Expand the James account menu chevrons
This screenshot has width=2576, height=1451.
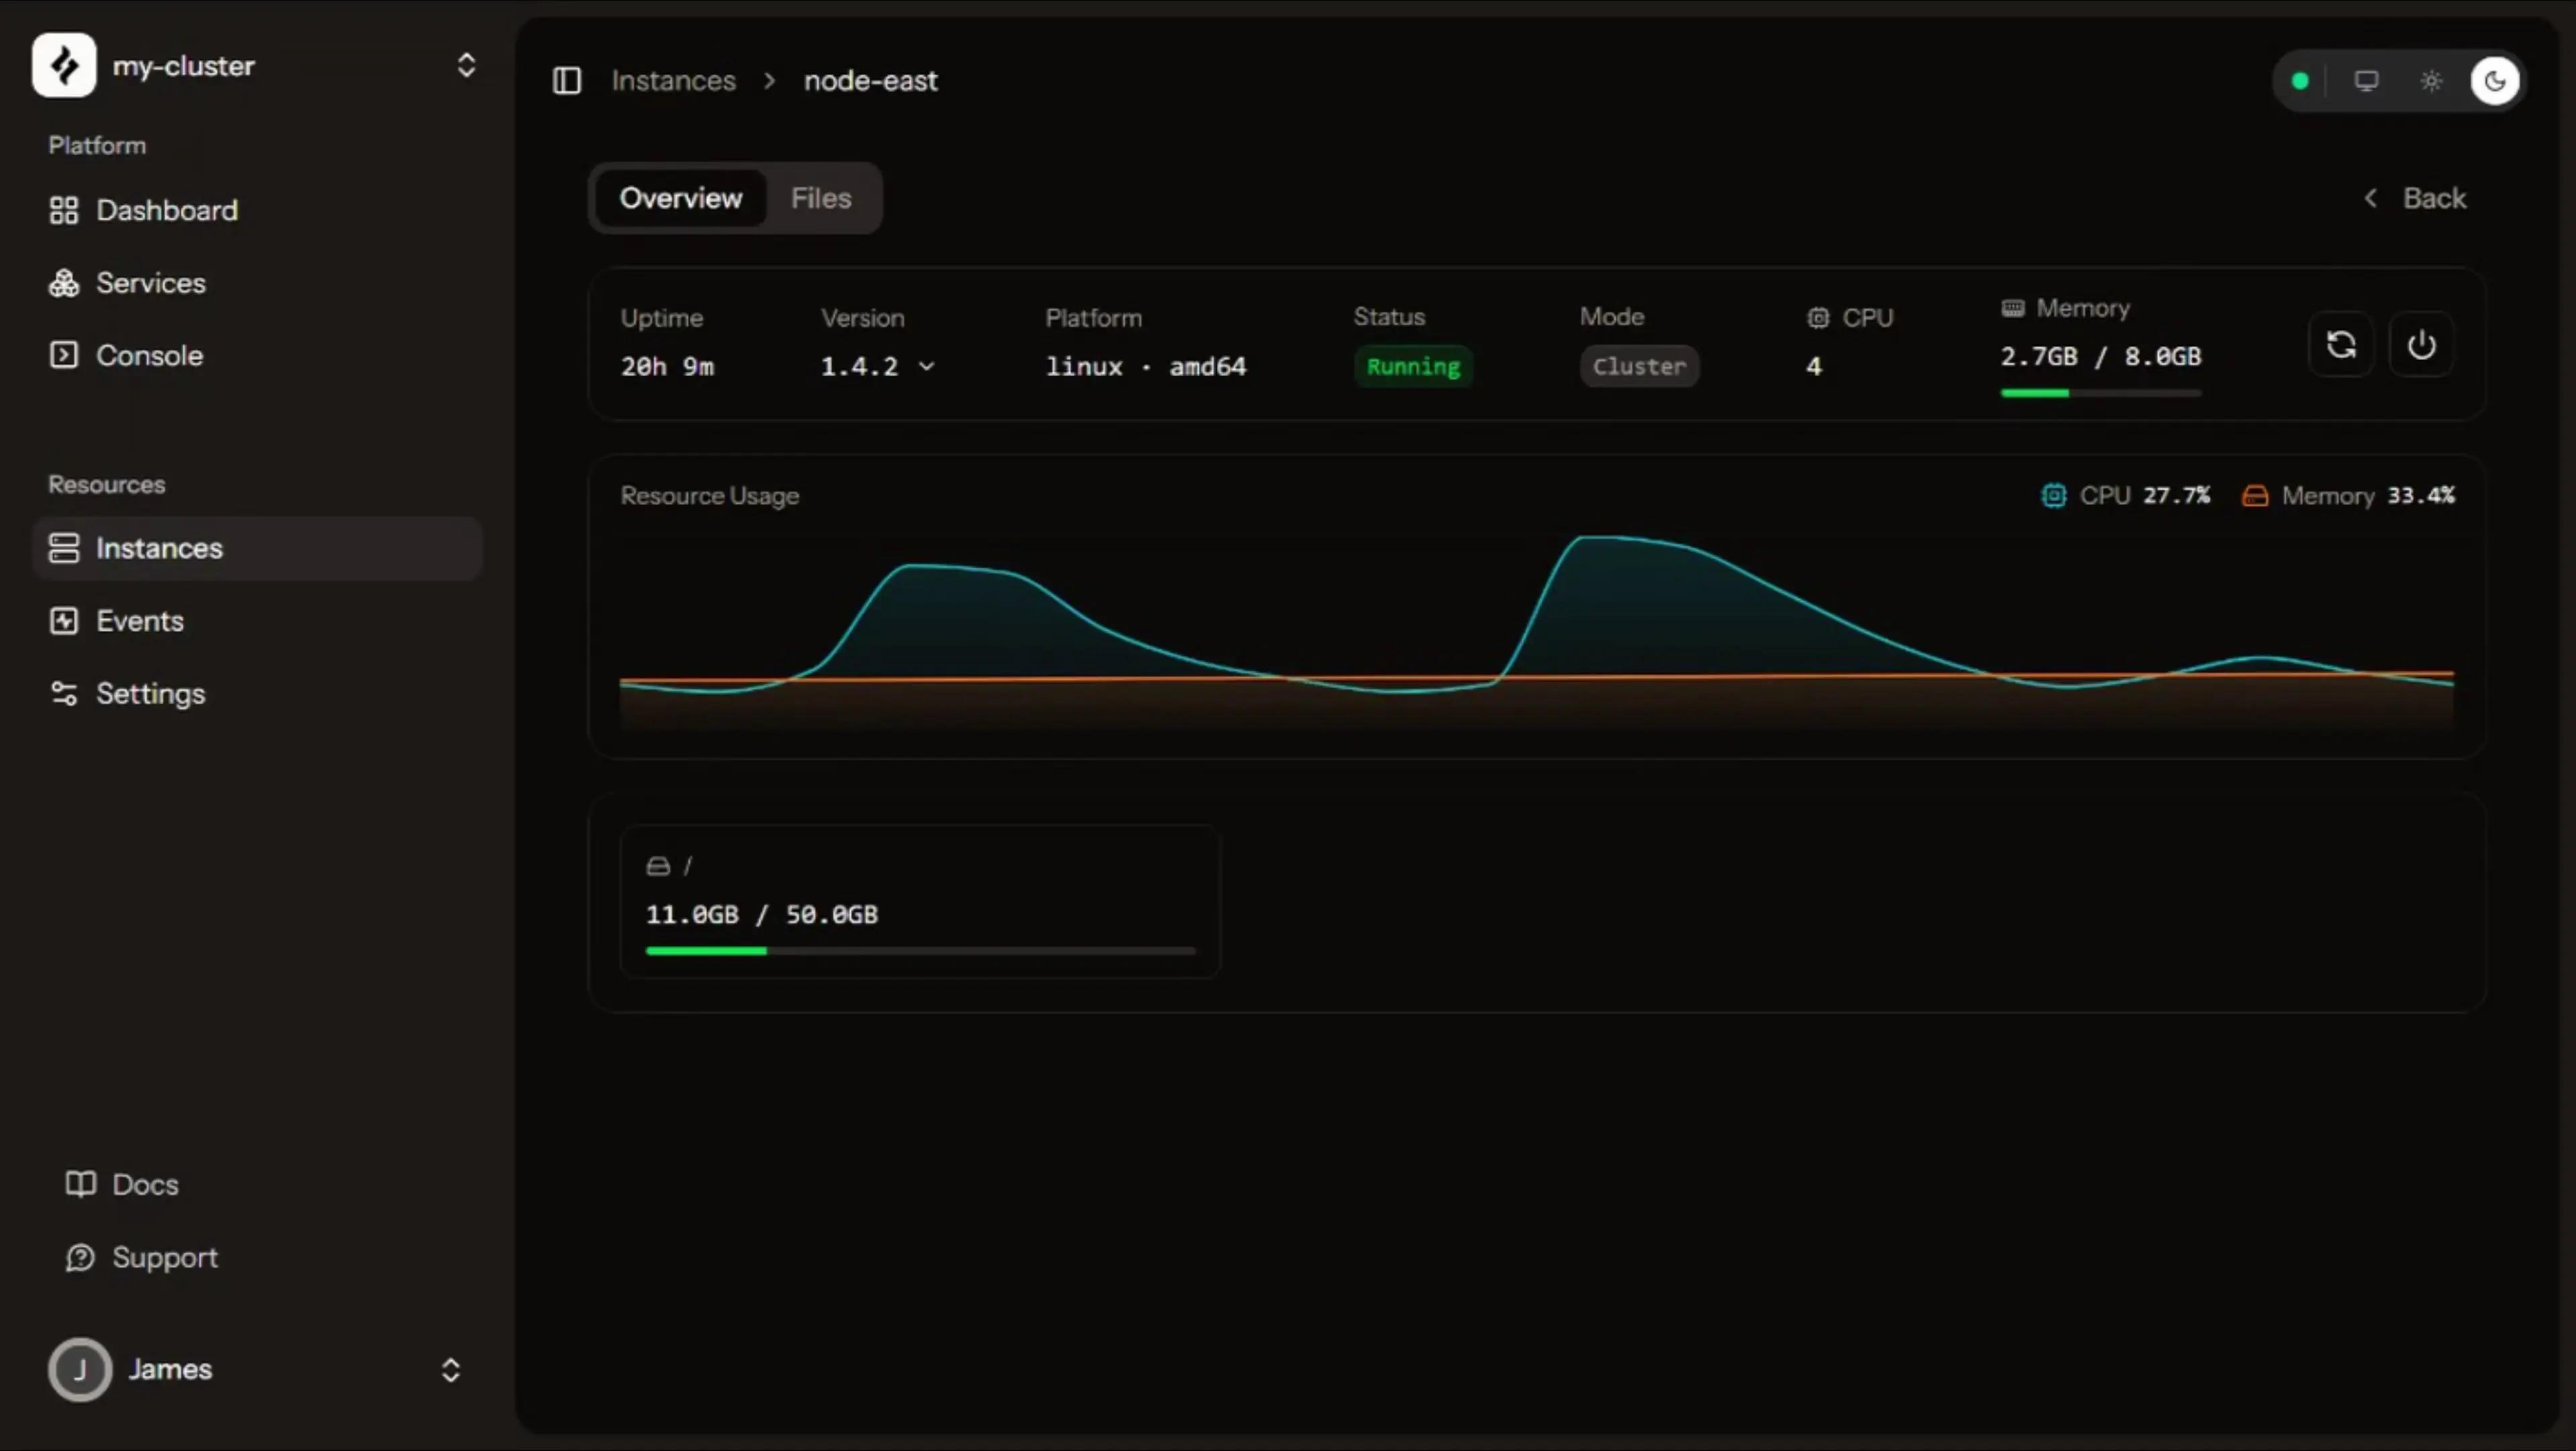point(451,1370)
